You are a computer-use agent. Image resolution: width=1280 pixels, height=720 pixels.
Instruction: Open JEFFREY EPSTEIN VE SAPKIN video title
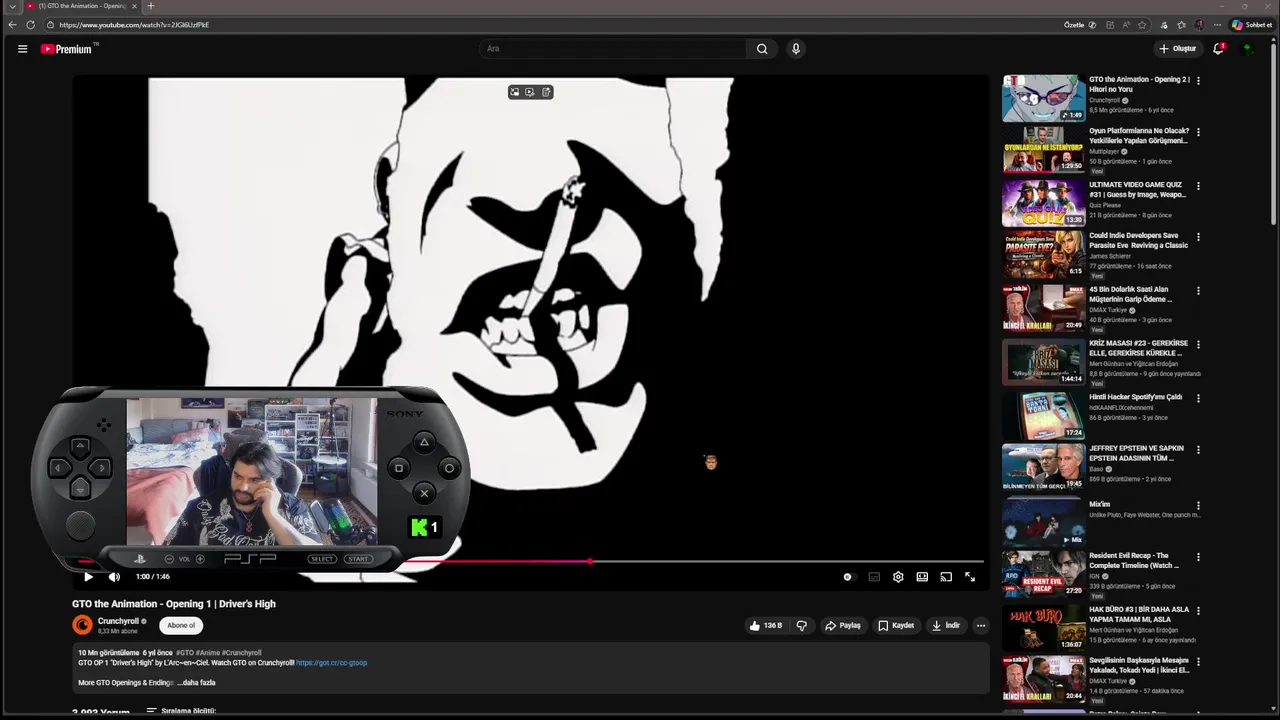pyautogui.click(x=1137, y=453)
